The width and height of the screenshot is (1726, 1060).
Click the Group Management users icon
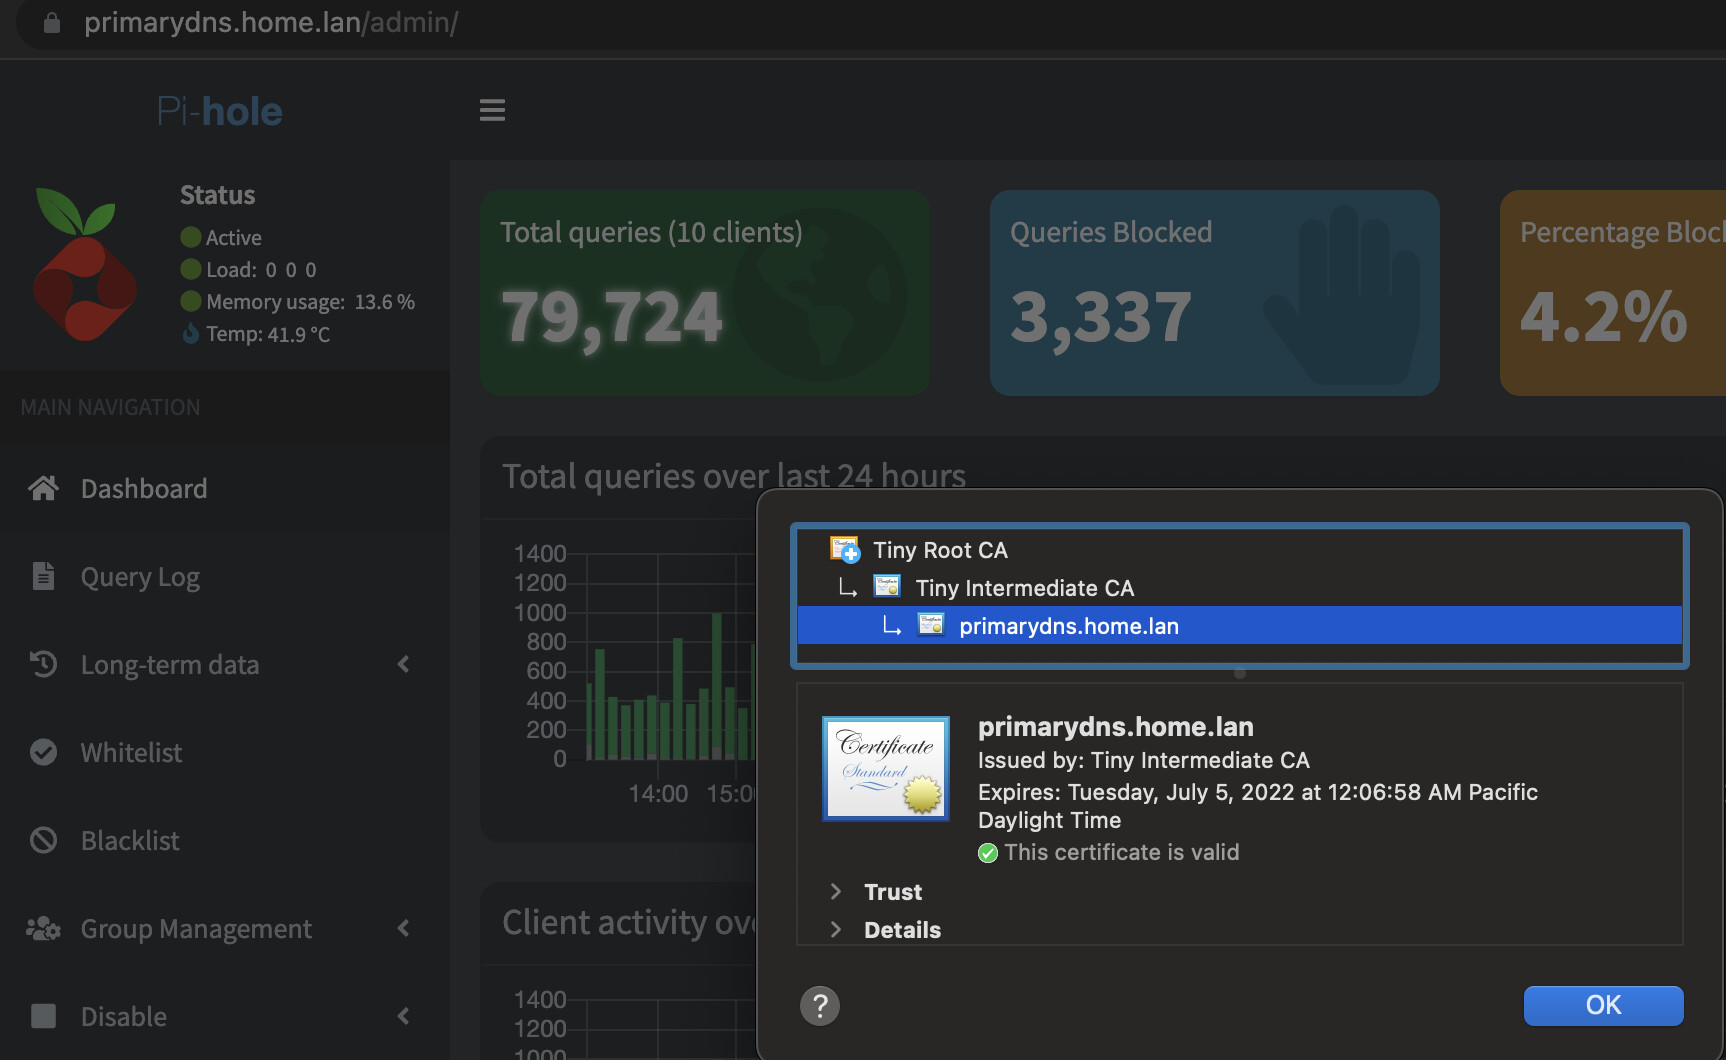tap(43, 928)
